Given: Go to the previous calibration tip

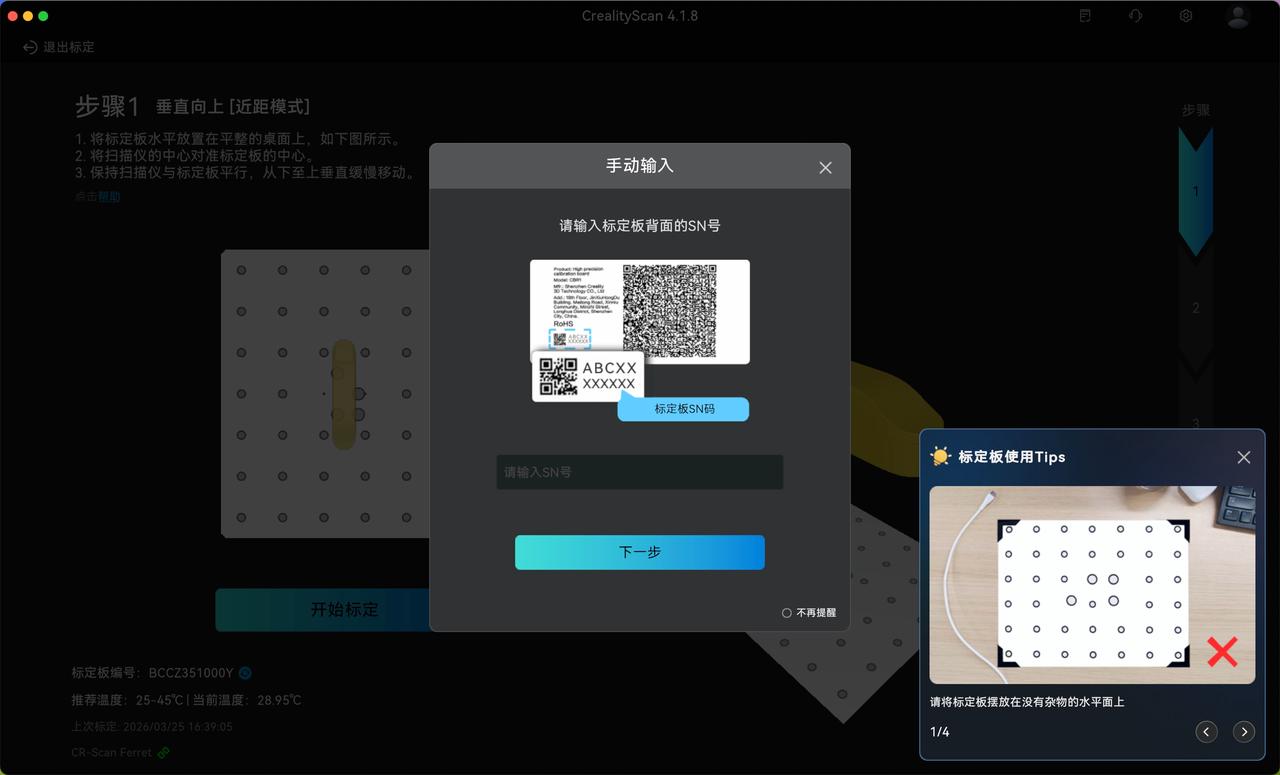Looking at the screenshot, I should [x=1206, y=732].
